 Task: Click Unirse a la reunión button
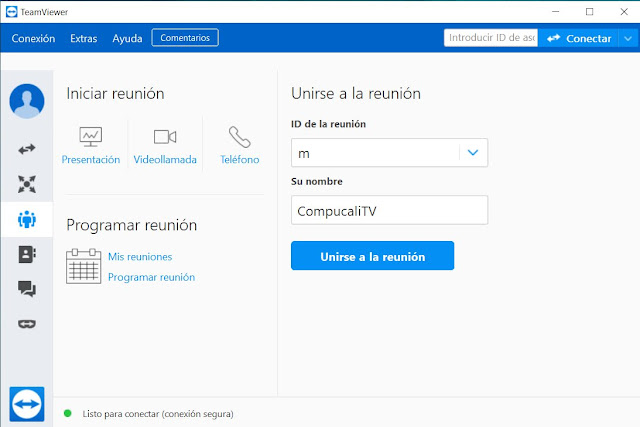tap(372, 256)
